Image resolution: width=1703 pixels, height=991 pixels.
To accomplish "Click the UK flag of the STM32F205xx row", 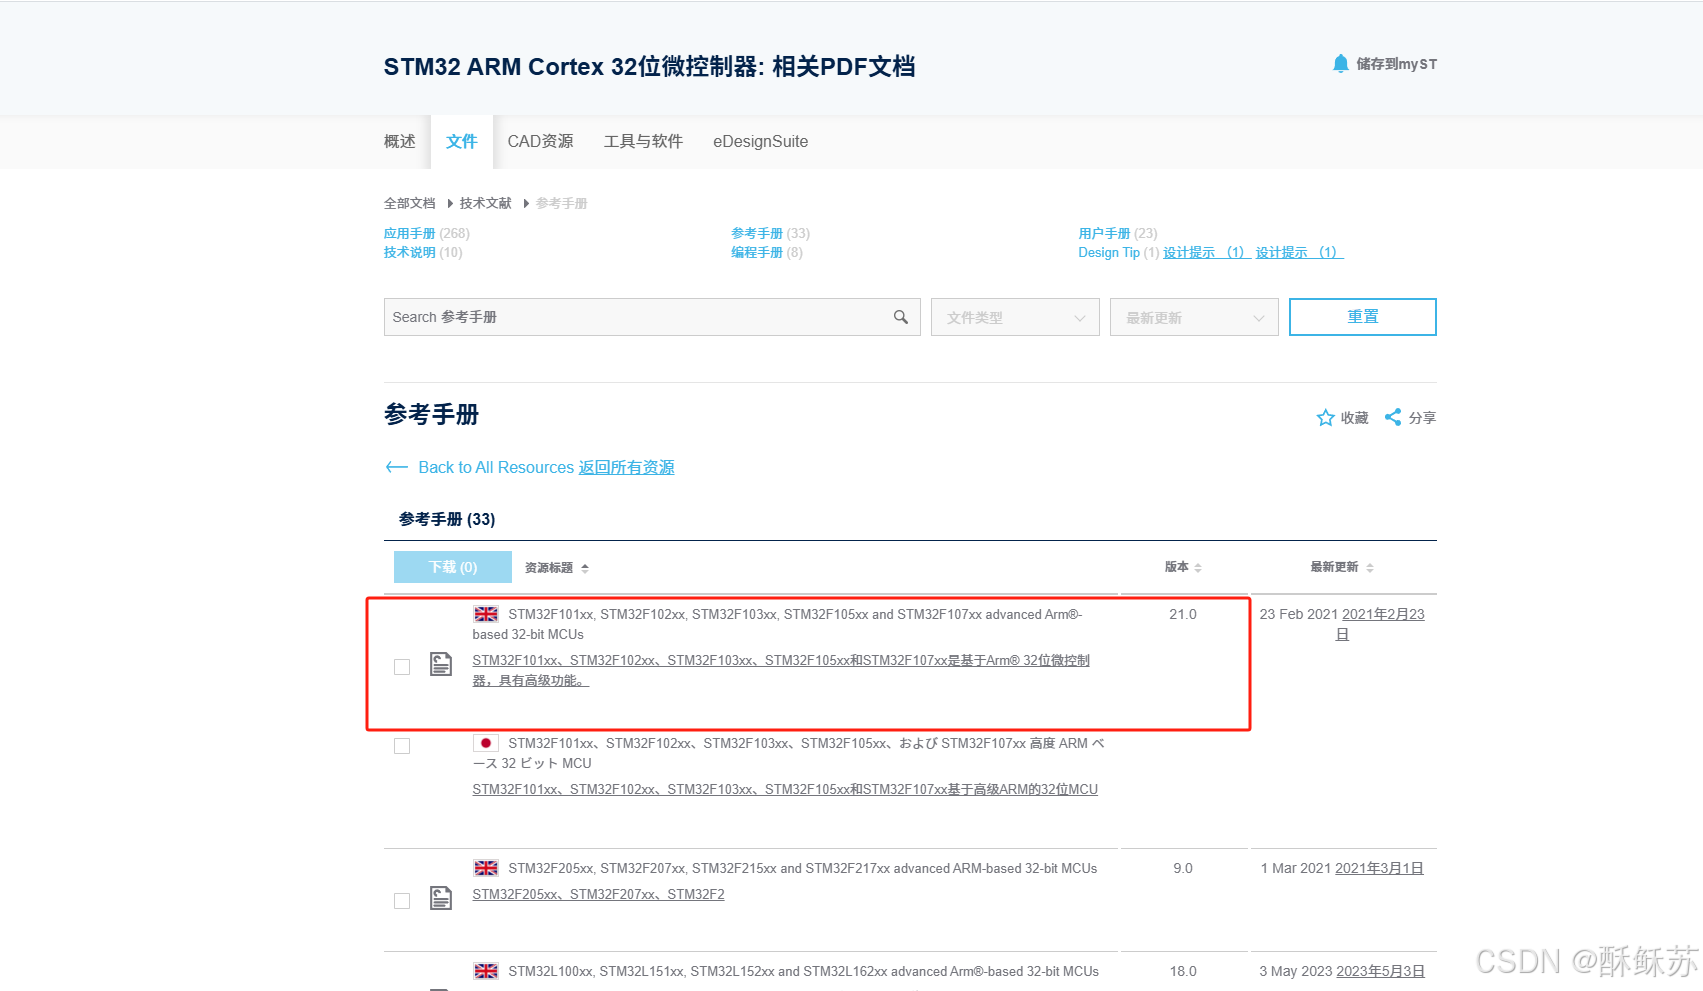I will click(486, 868).
